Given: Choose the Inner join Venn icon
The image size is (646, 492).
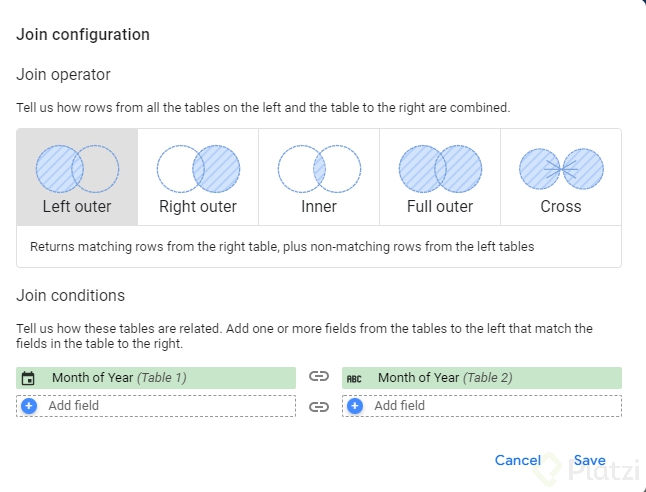Looking at the screenshot, I should coord(319,169).
